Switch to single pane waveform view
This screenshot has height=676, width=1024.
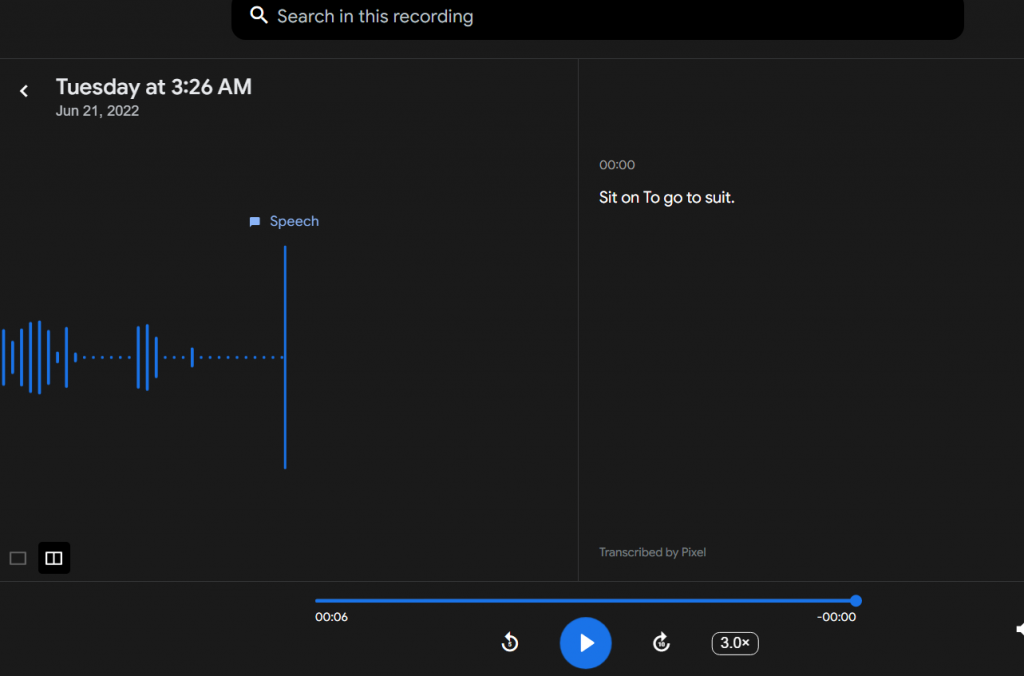[x=18, y=558]
